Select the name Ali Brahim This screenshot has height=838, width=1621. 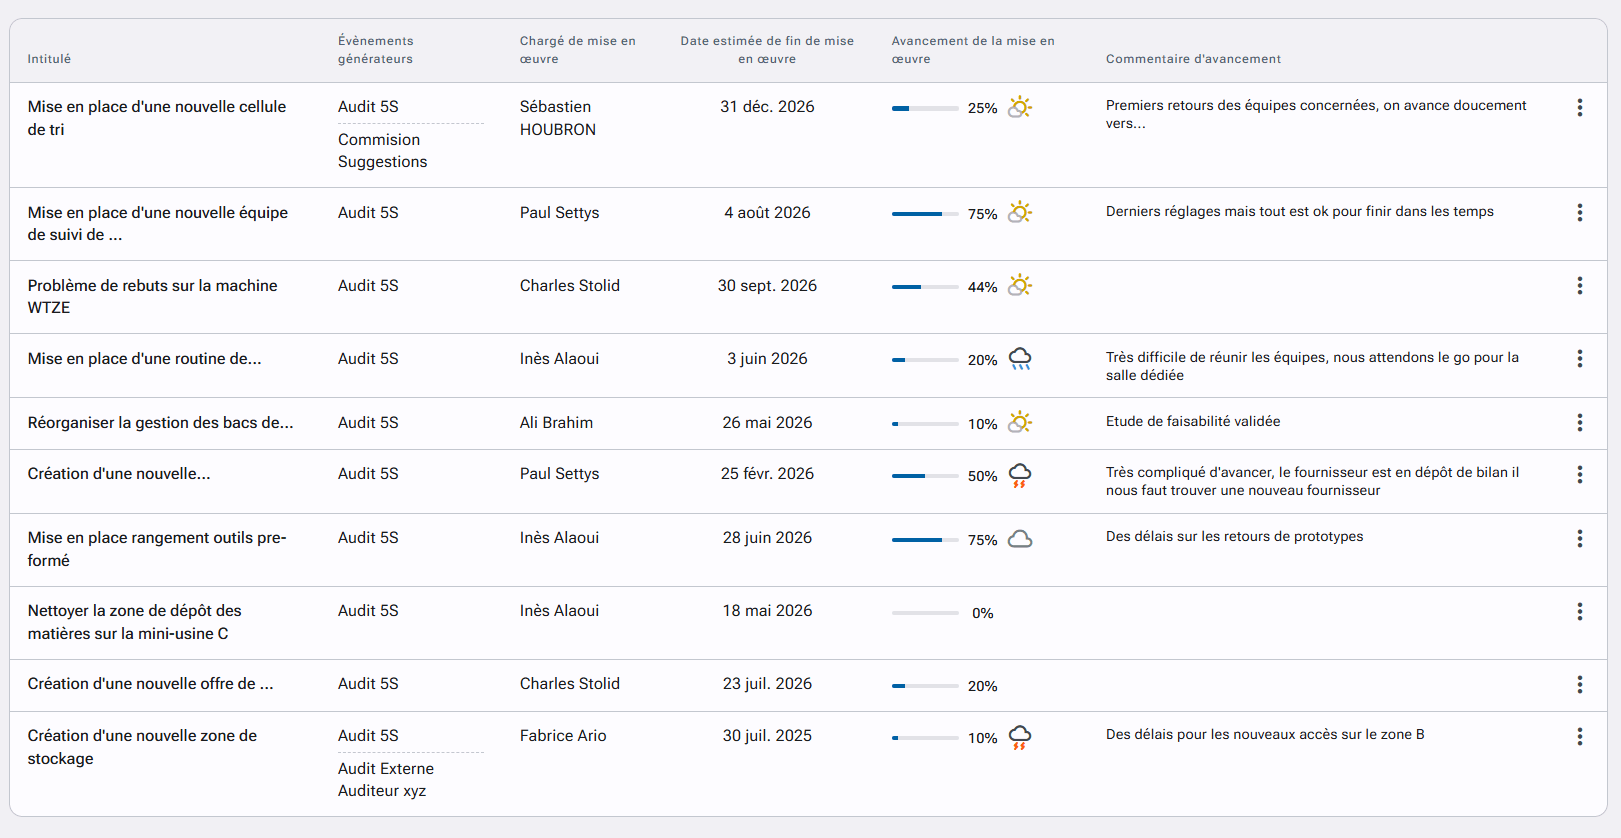(556, 423)
